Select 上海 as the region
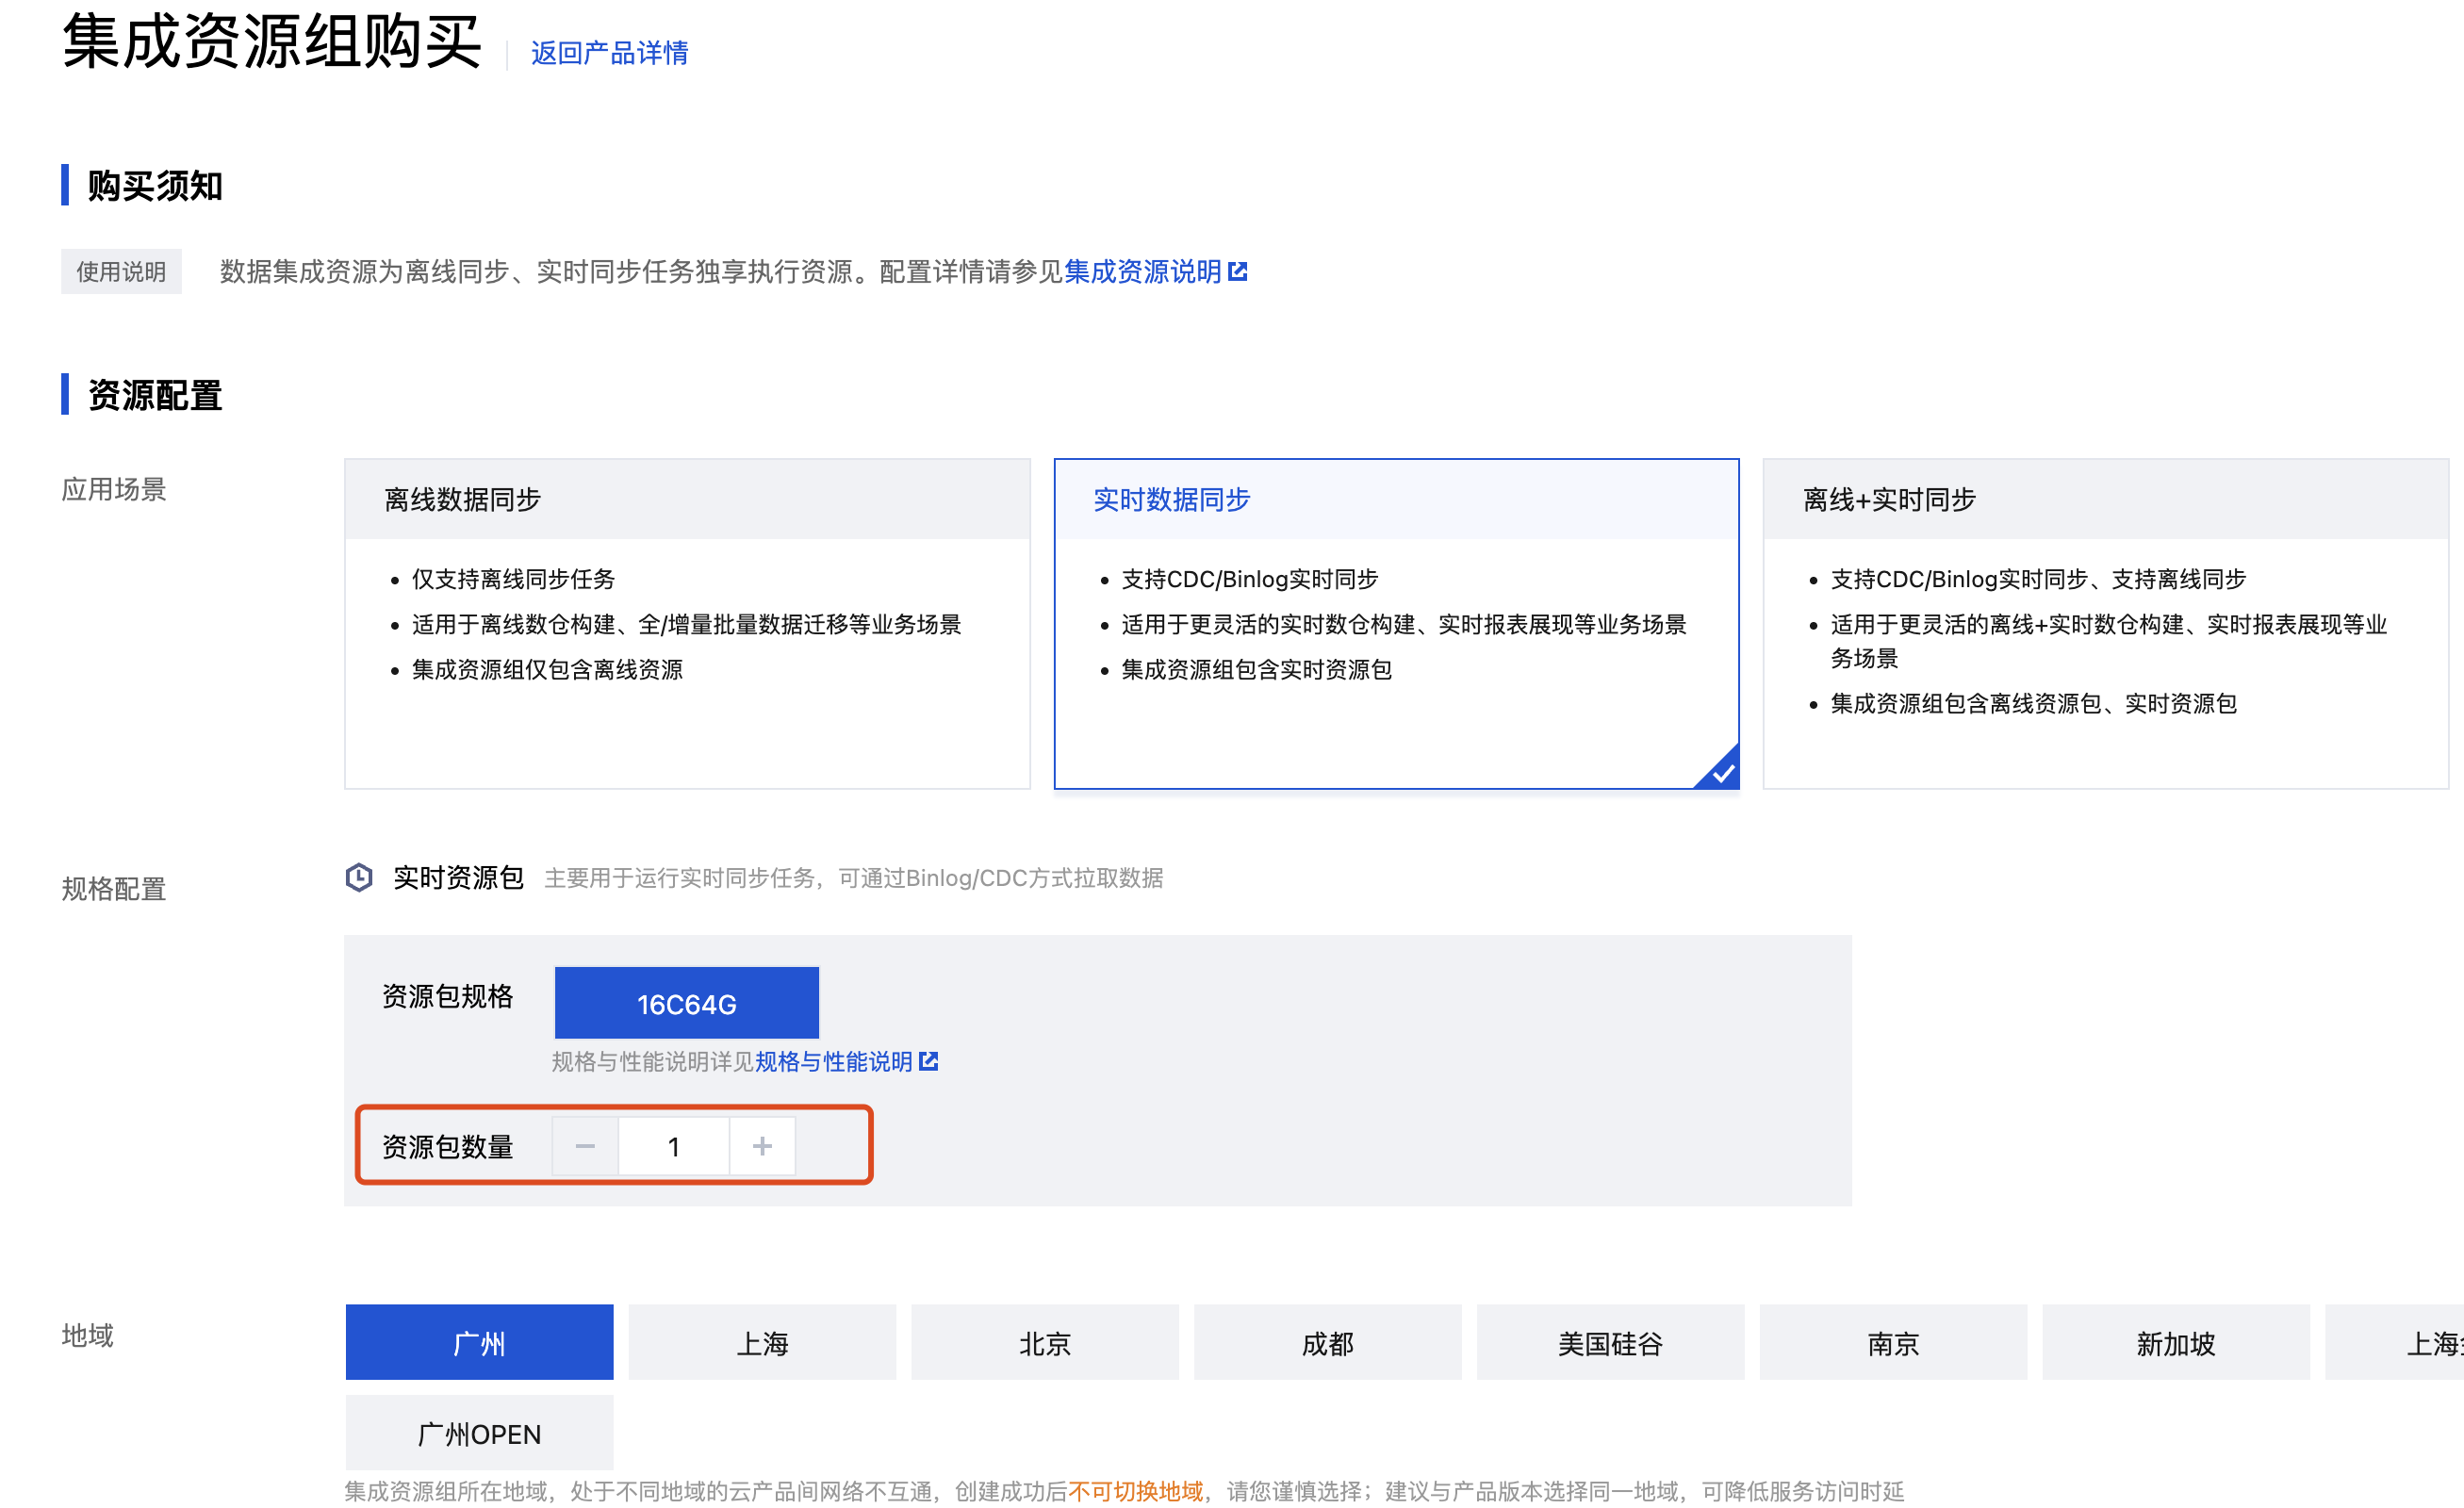The image size is (2464, 1508). click(x=762, y=1342)
